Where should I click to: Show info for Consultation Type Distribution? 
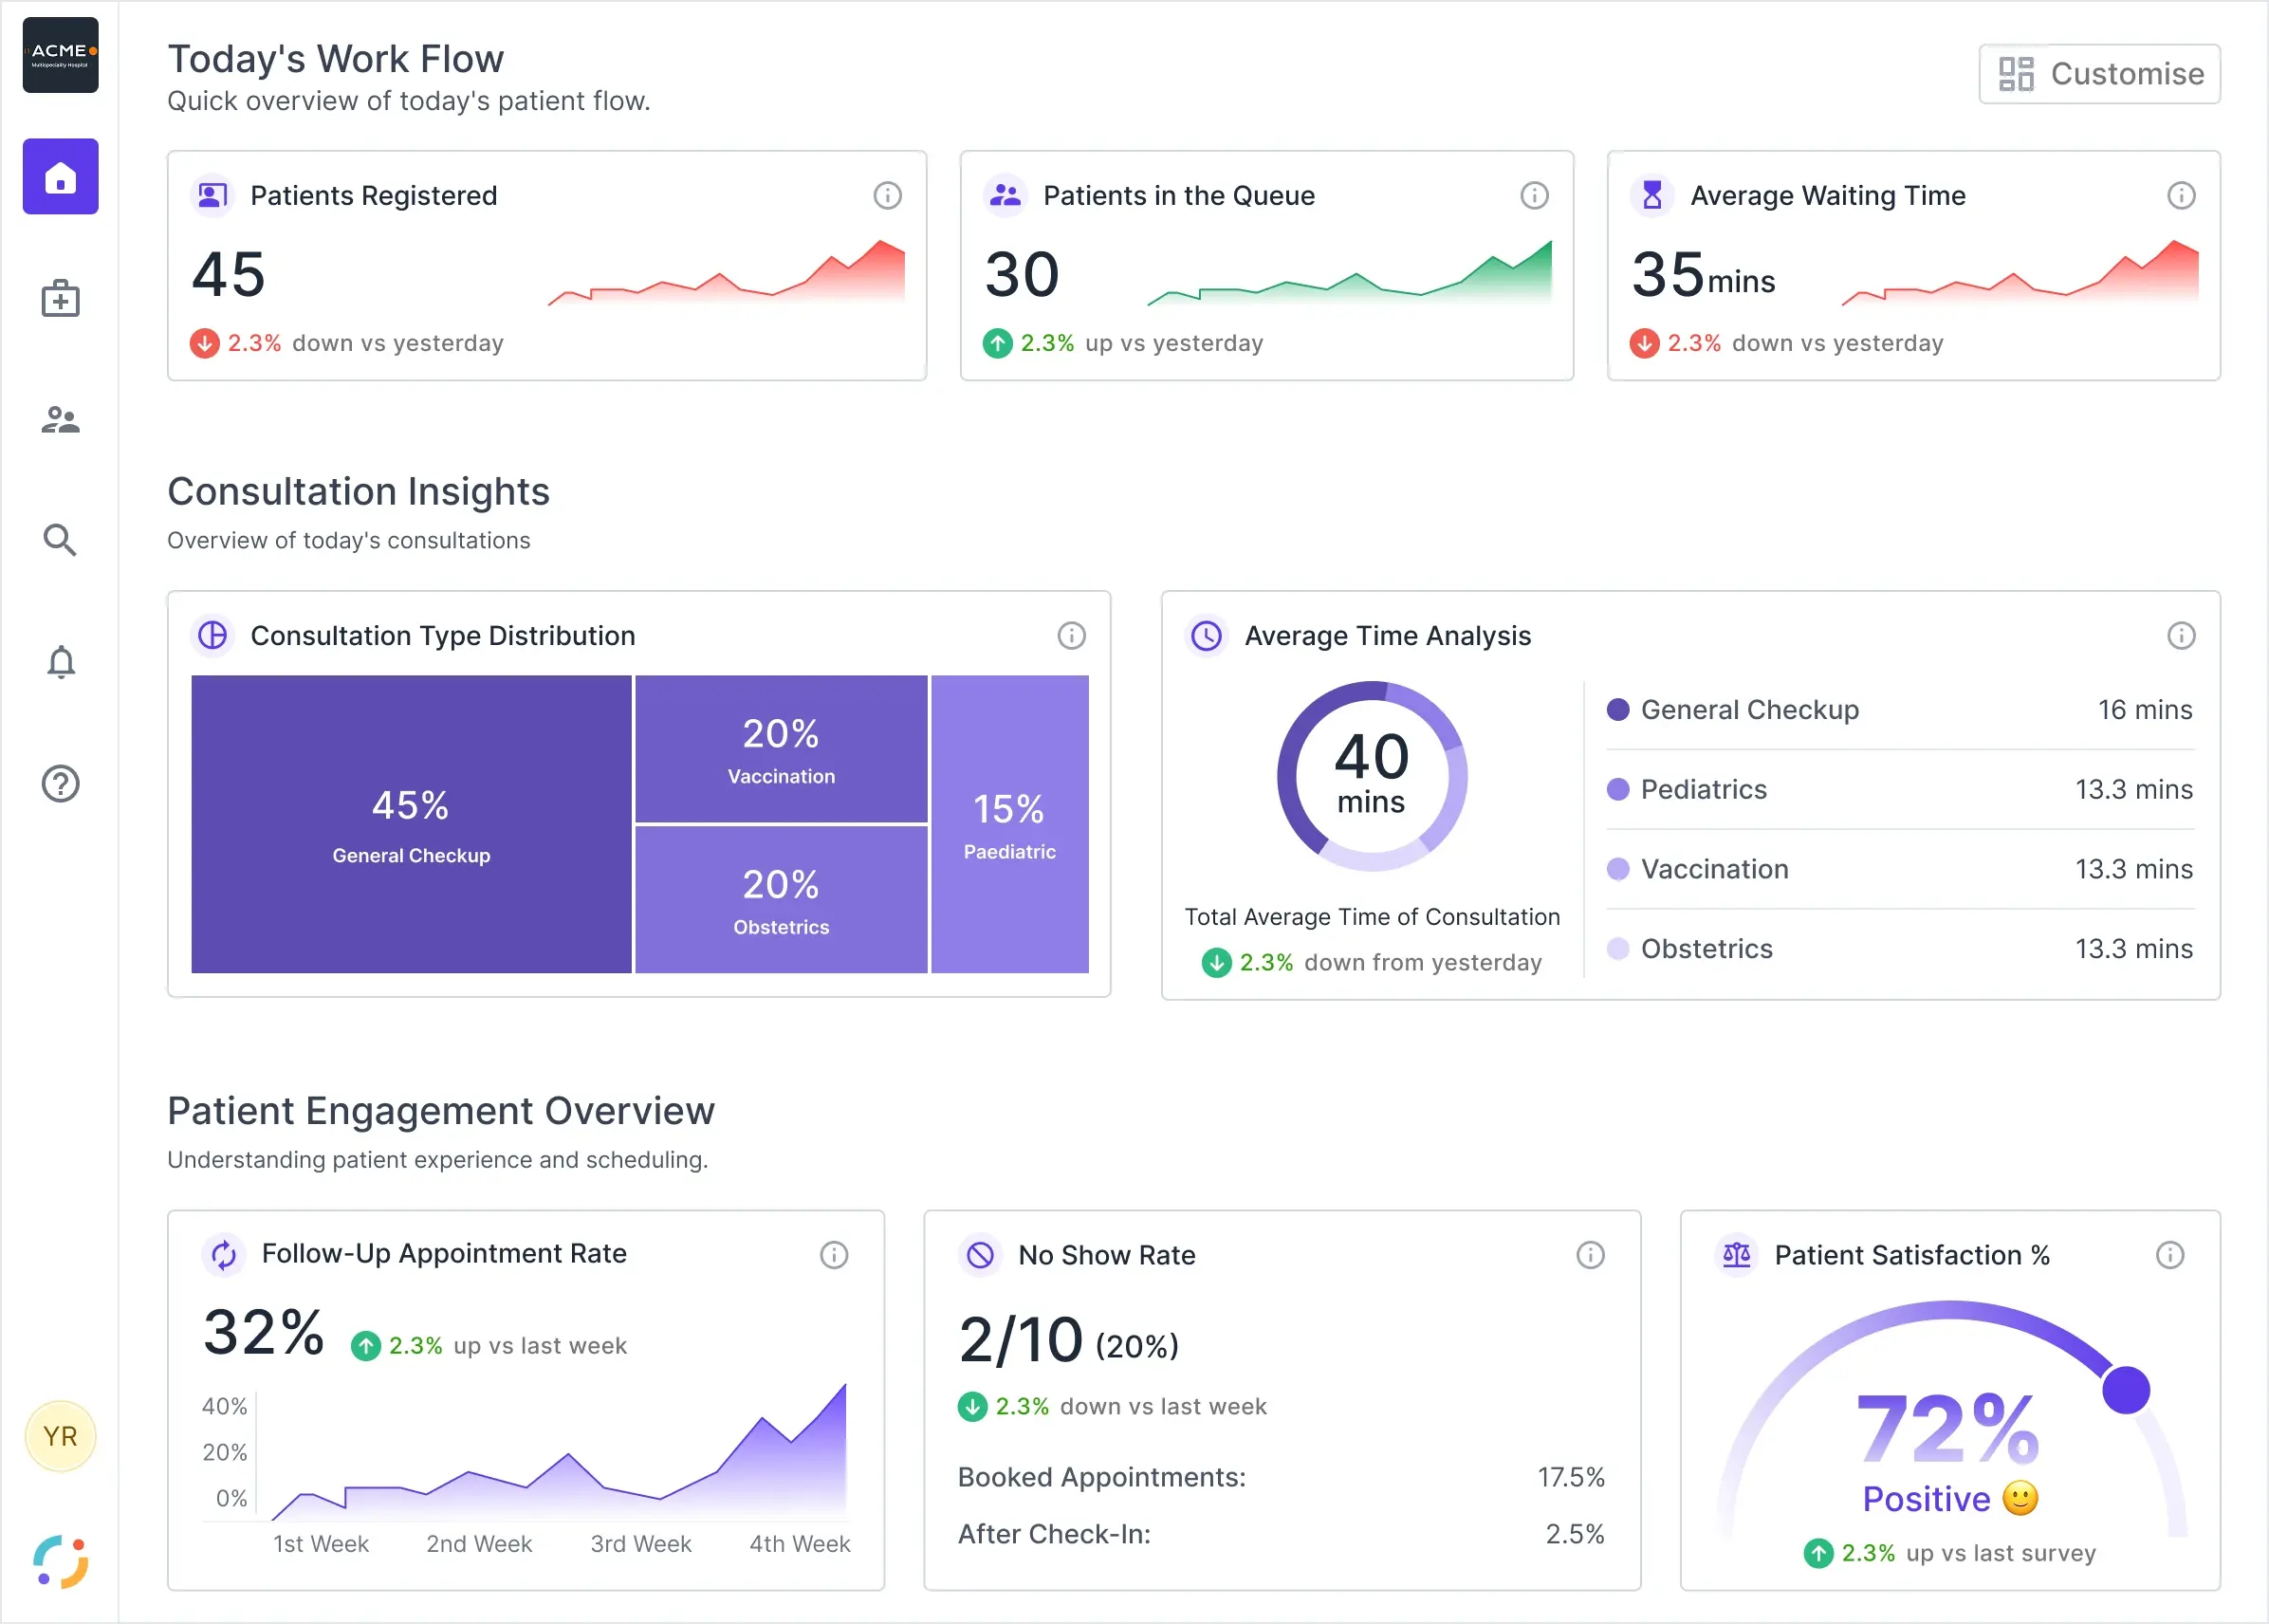pyautogui.click(x=1071, y=635)
